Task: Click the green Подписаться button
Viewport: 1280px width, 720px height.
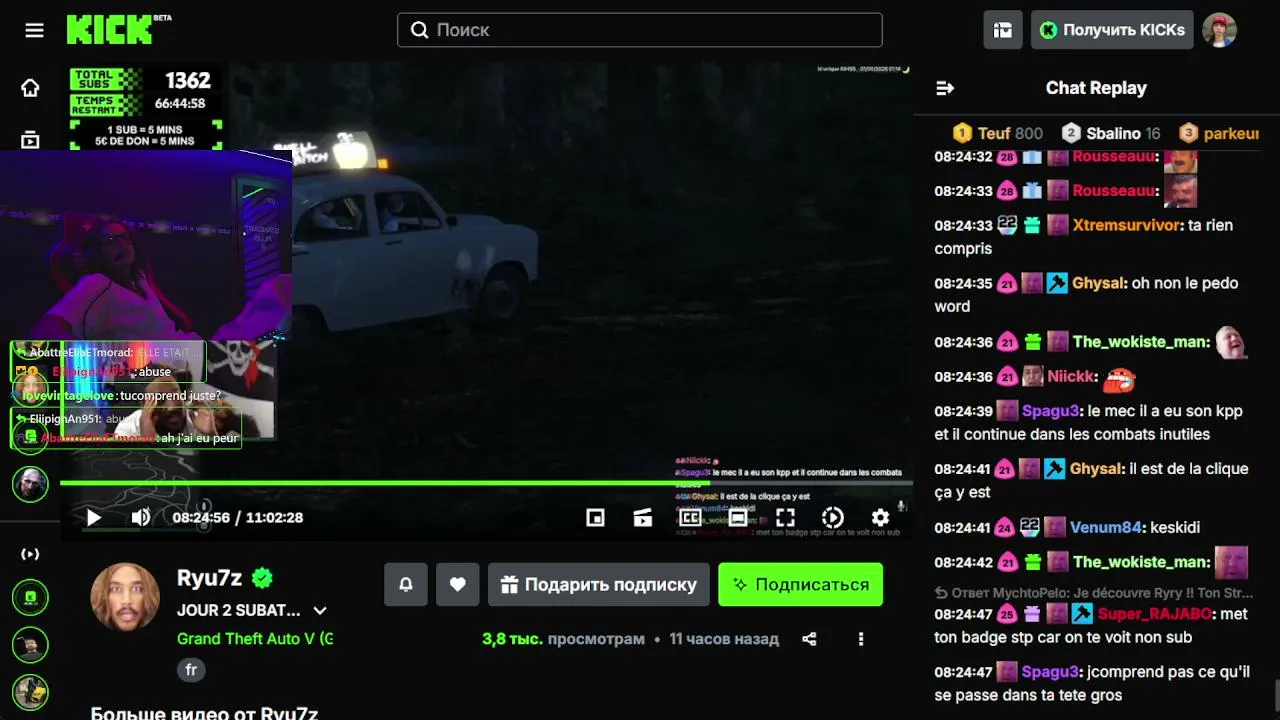Action: click(x=800, y=584)
